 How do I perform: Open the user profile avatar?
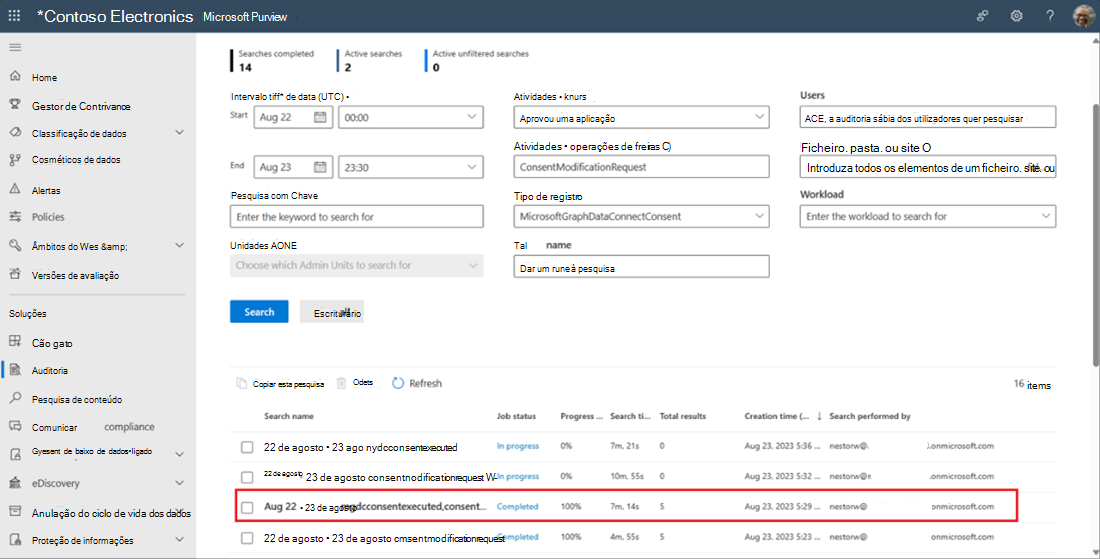pos(1082,15)
